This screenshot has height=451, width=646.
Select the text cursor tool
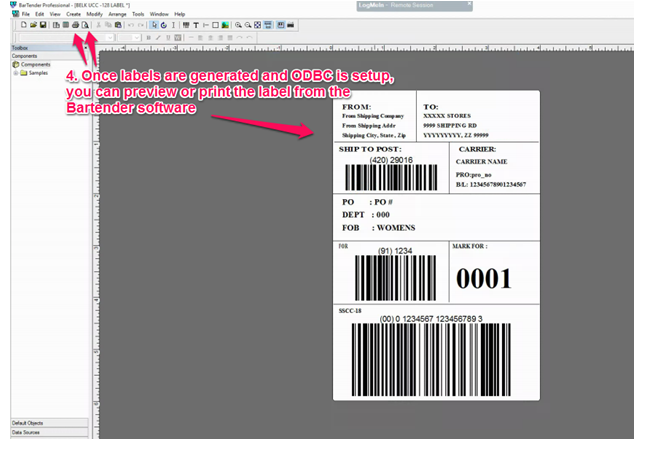coord(173,25)
